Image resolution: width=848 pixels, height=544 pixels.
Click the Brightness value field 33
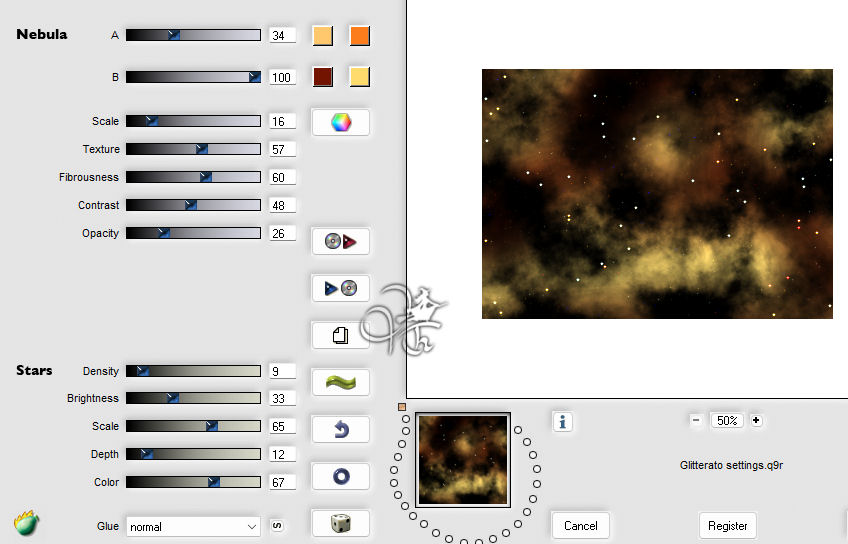pyautogui.click(x=282, y=399)
